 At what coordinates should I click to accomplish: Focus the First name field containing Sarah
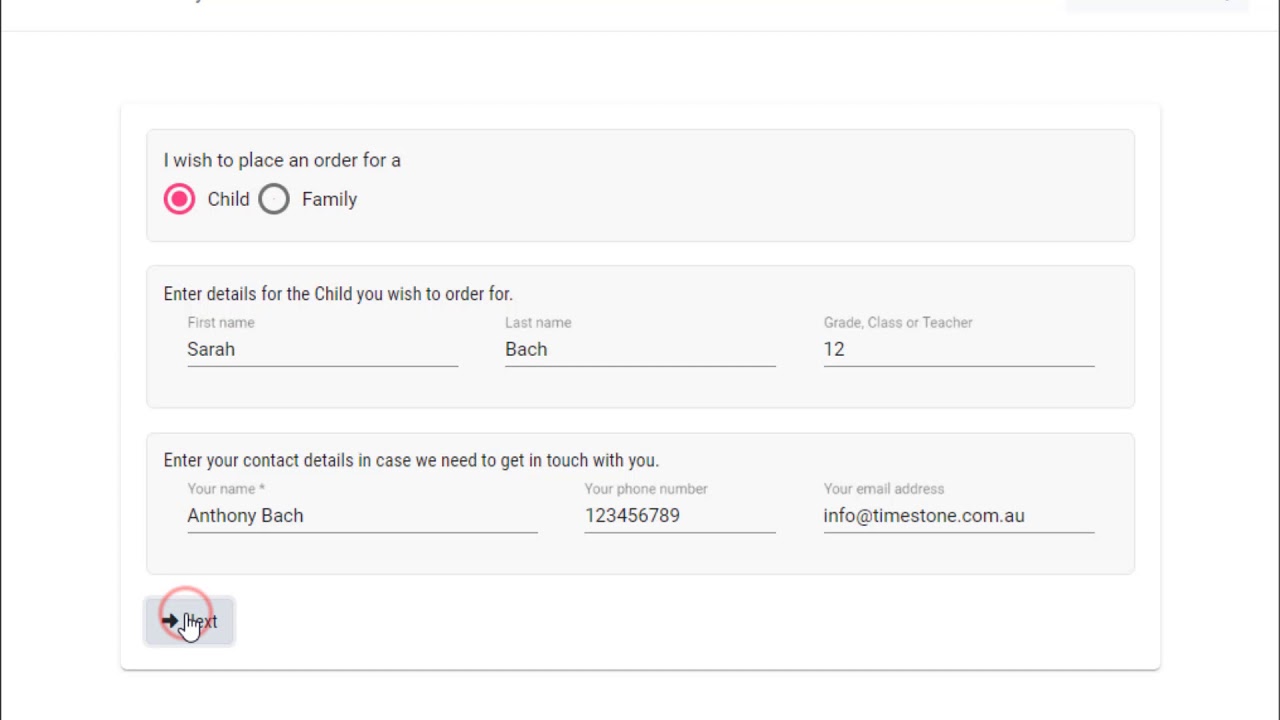tap(322, 349)
